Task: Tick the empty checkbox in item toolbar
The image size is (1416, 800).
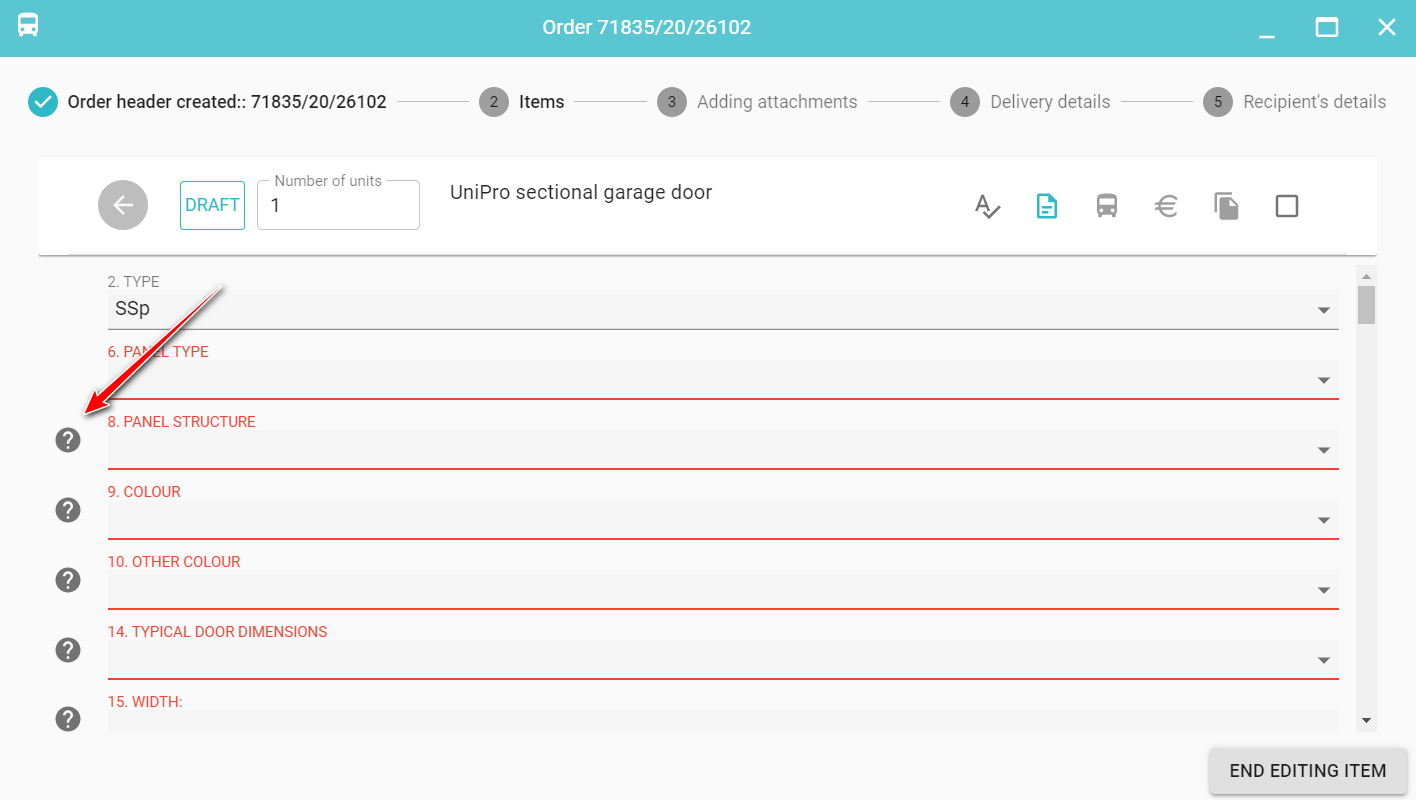Action: [1286, 206]
